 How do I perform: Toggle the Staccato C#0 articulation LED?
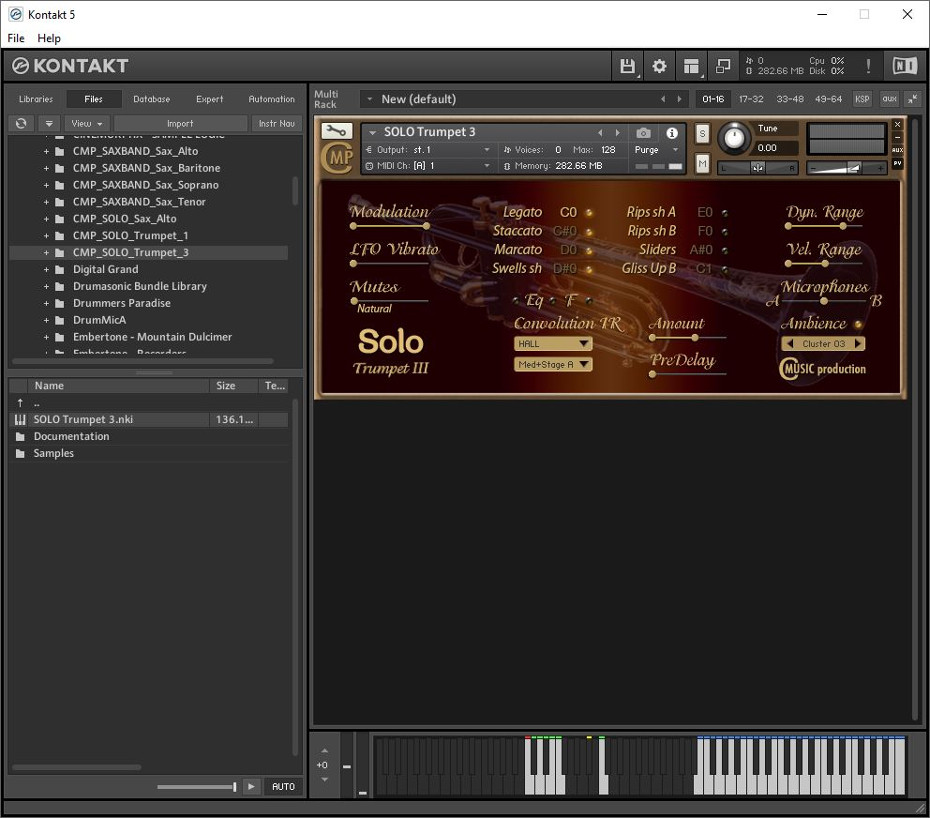589,231
